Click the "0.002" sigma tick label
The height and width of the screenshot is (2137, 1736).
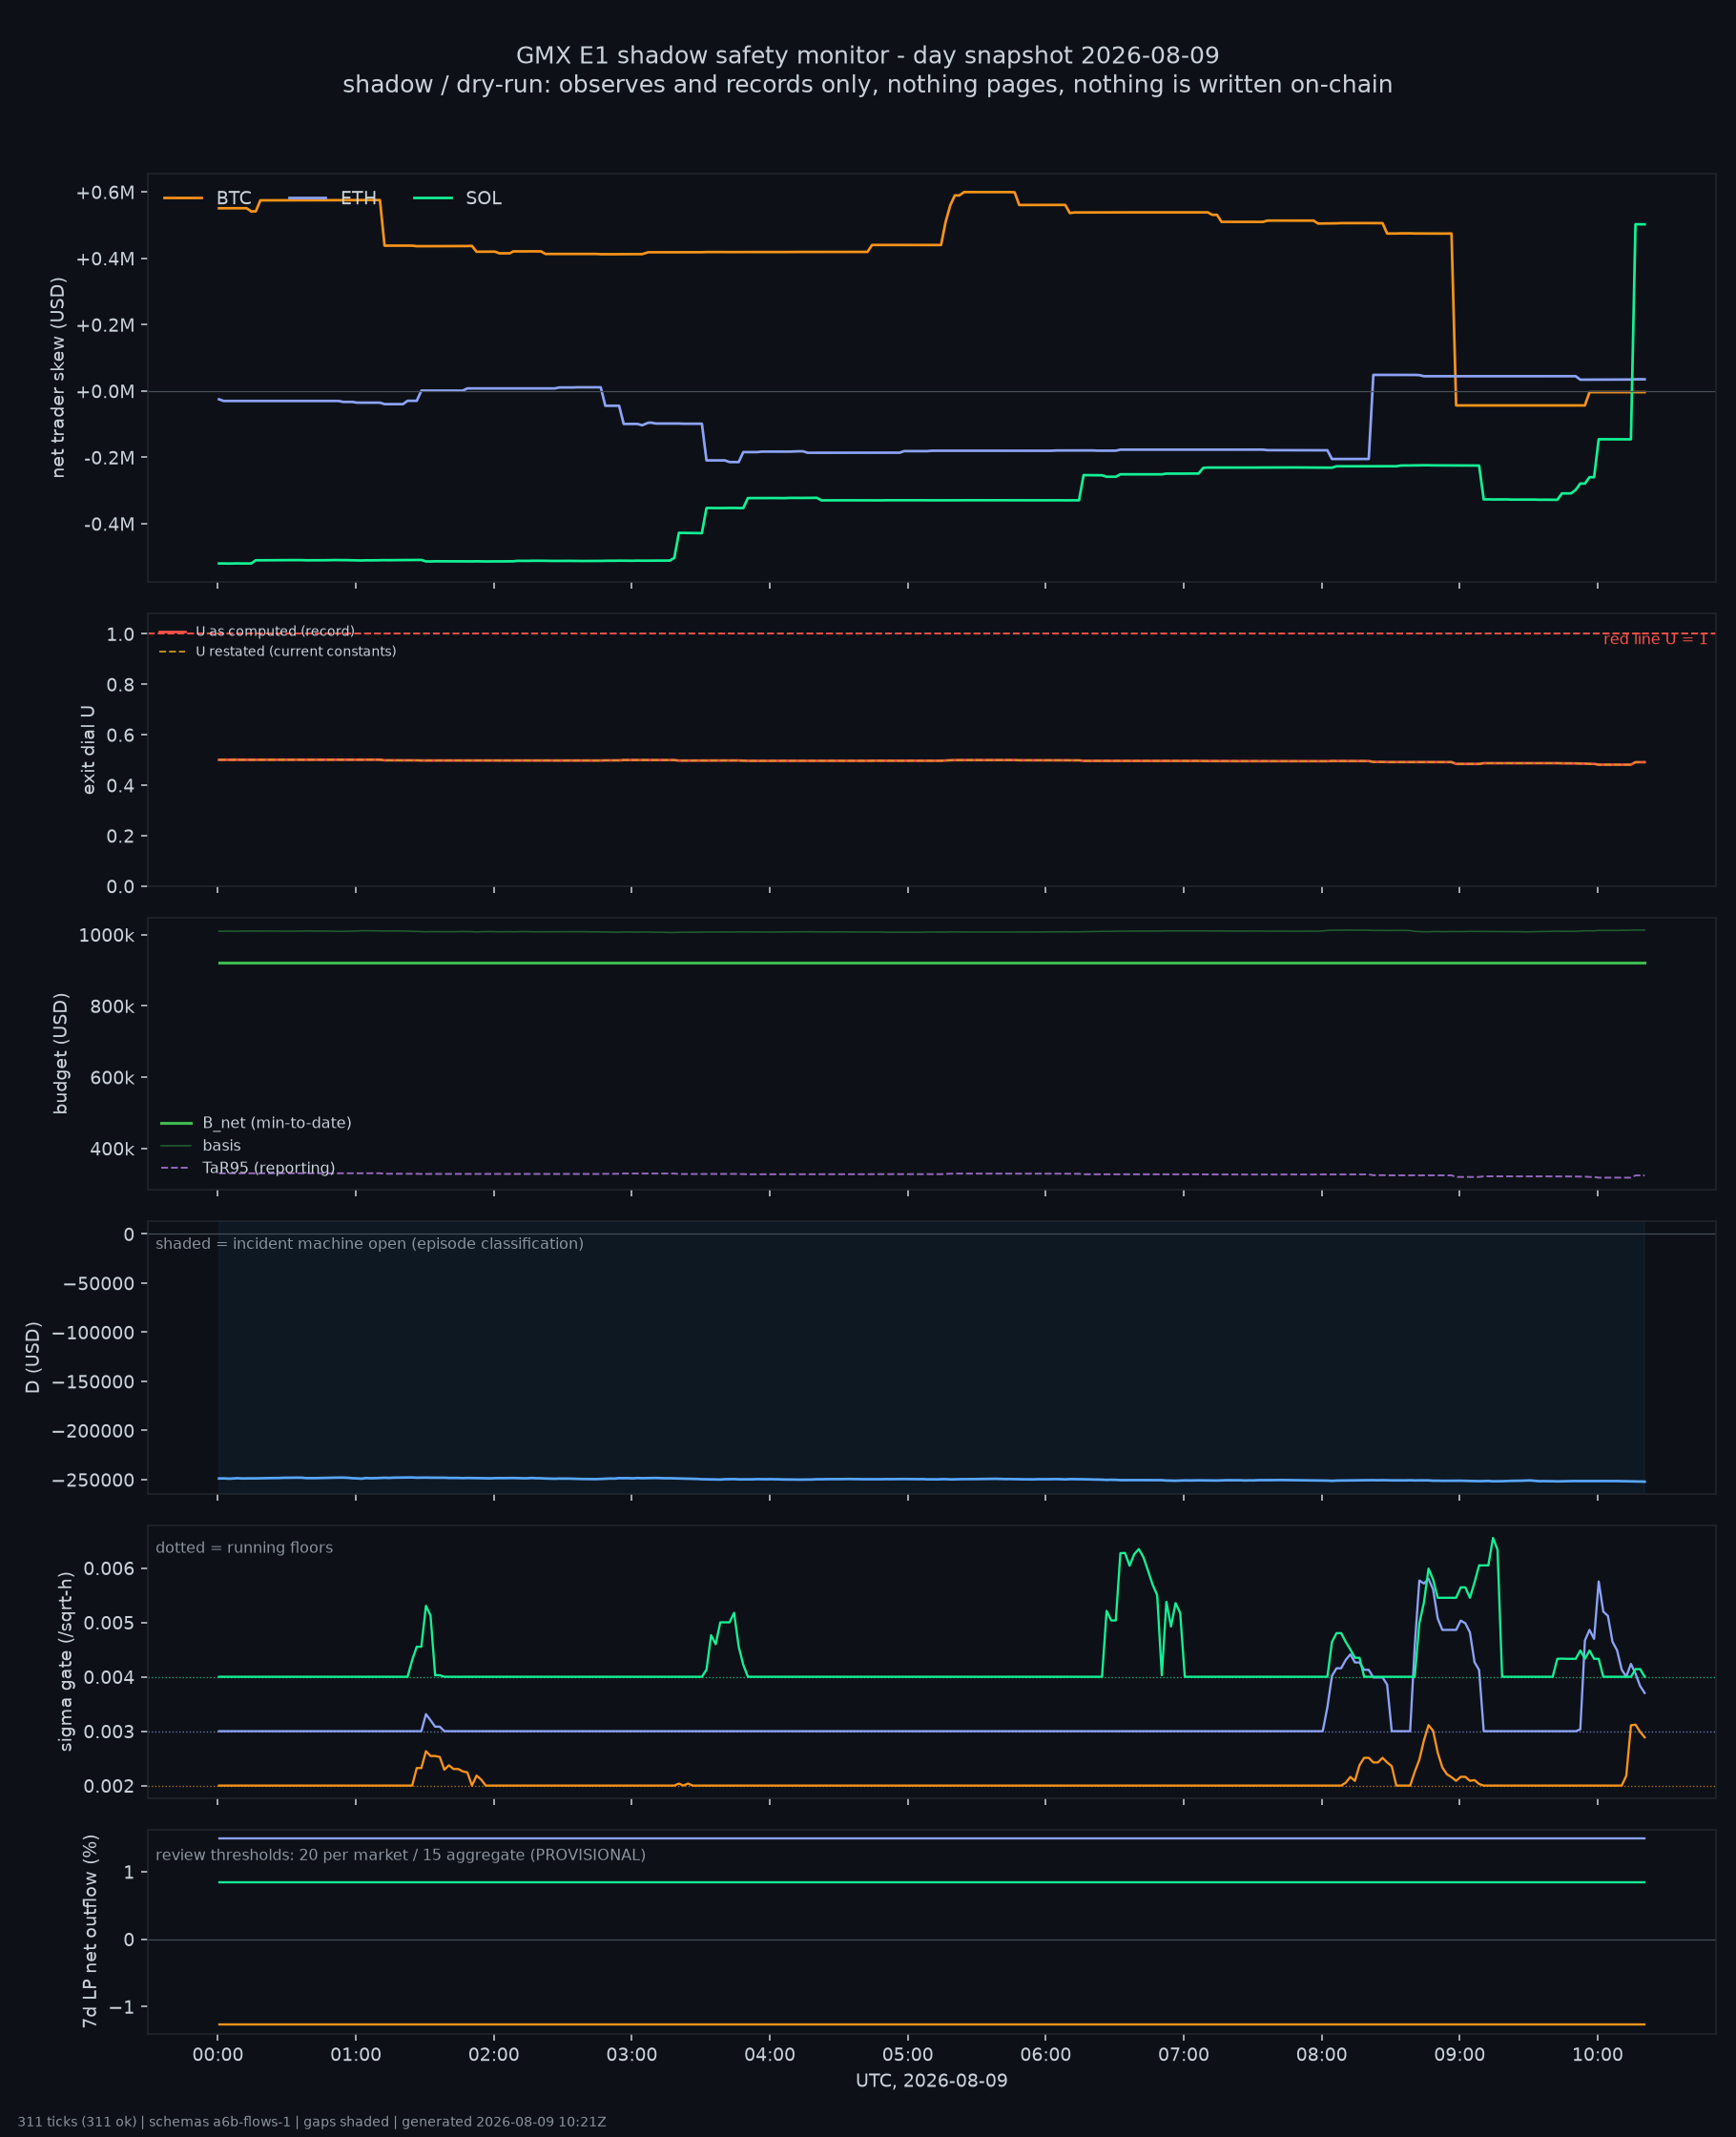(109, 1786)
